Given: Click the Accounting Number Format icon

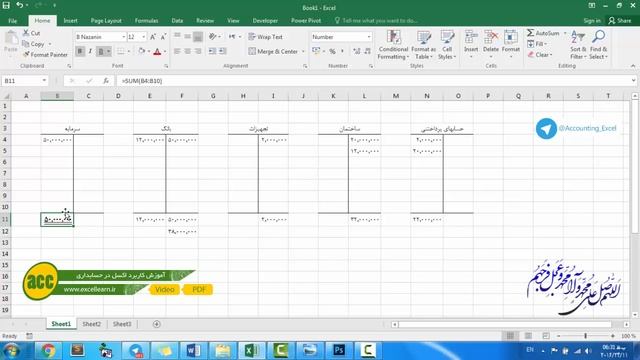Looking at the screenshot, I should pyautogui.click(x=316, y=51).
